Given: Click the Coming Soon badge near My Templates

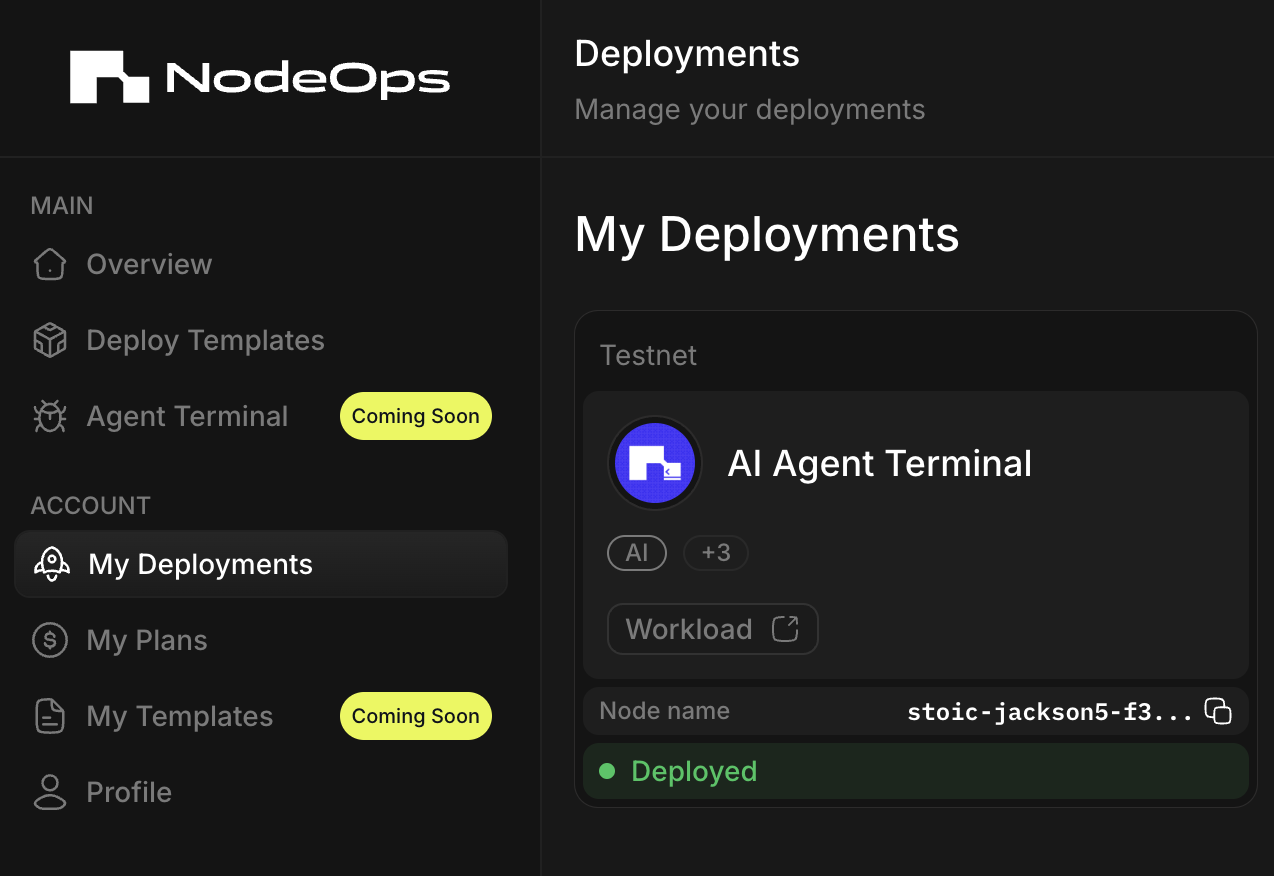Looking at the screenshot, I should click(x=415, y=715).
